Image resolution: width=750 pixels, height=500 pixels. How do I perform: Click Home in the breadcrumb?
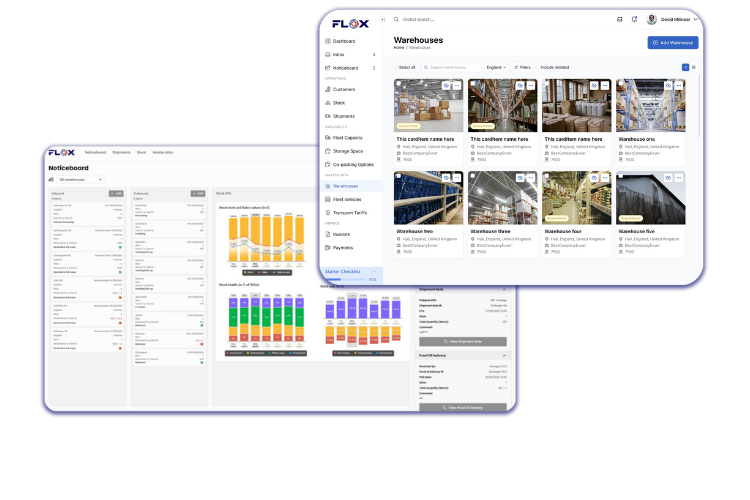(398, 48)
